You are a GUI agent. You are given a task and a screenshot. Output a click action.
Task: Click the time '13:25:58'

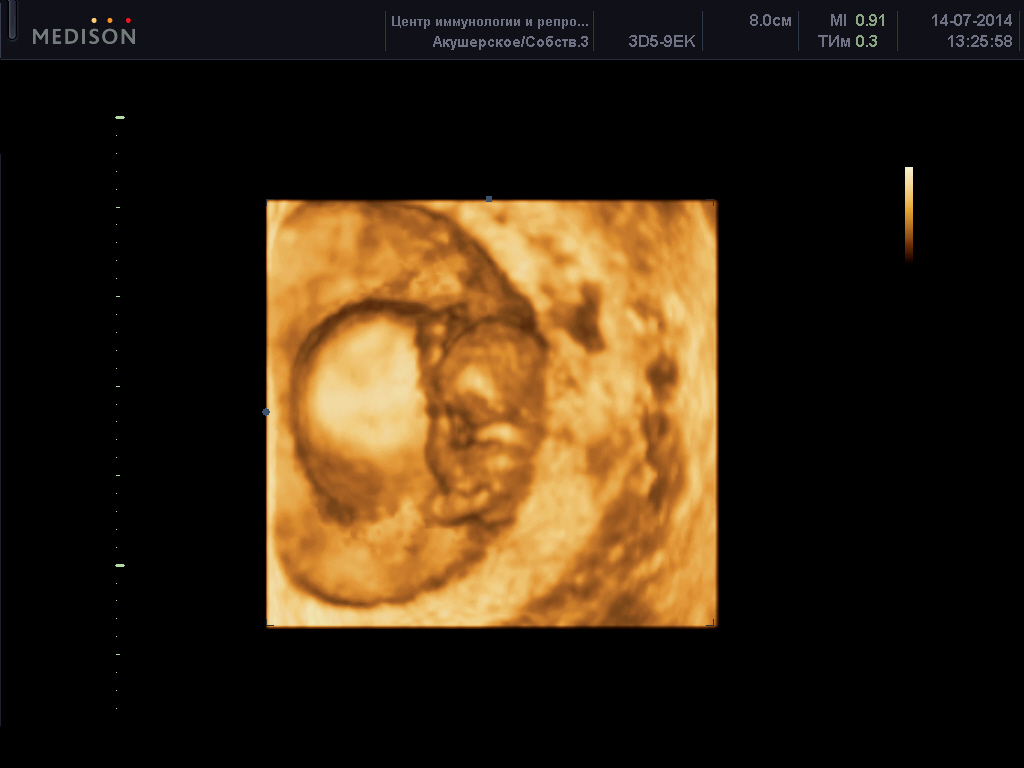pos(979,42)
